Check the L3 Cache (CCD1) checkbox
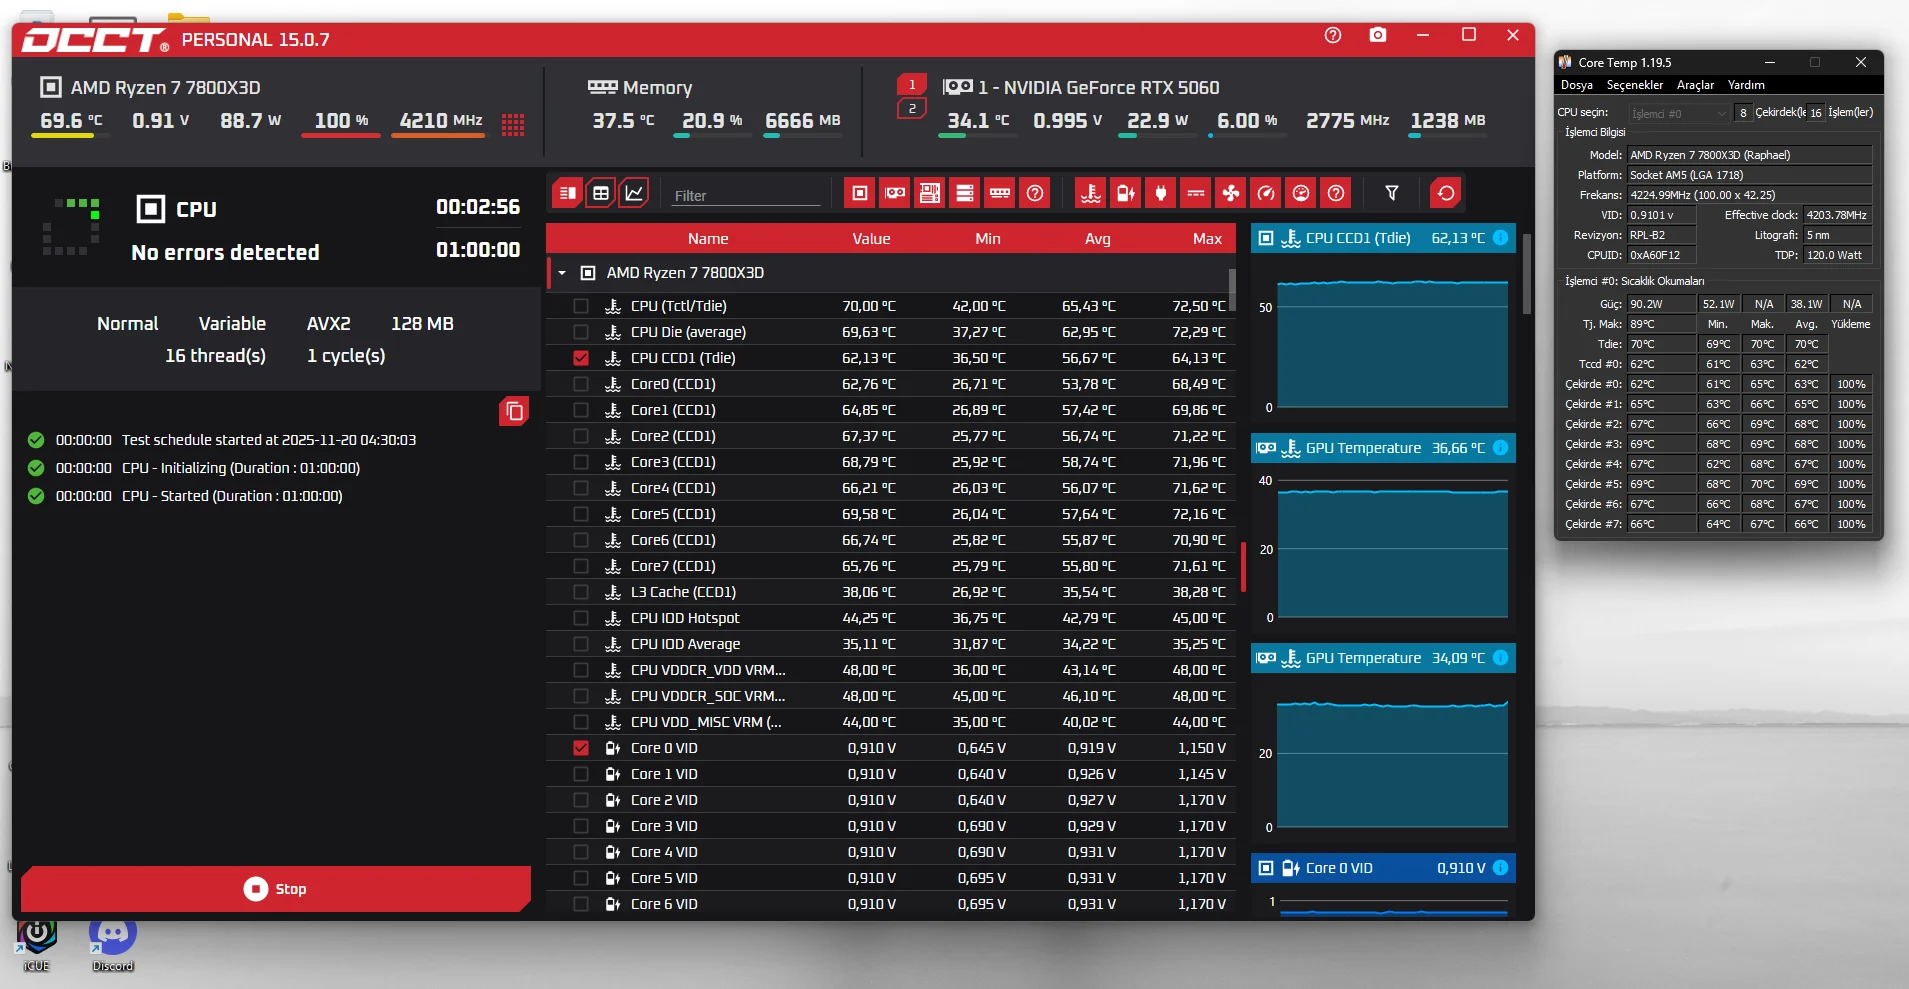Screen dimensions: 1909x989 pos(581,592)
